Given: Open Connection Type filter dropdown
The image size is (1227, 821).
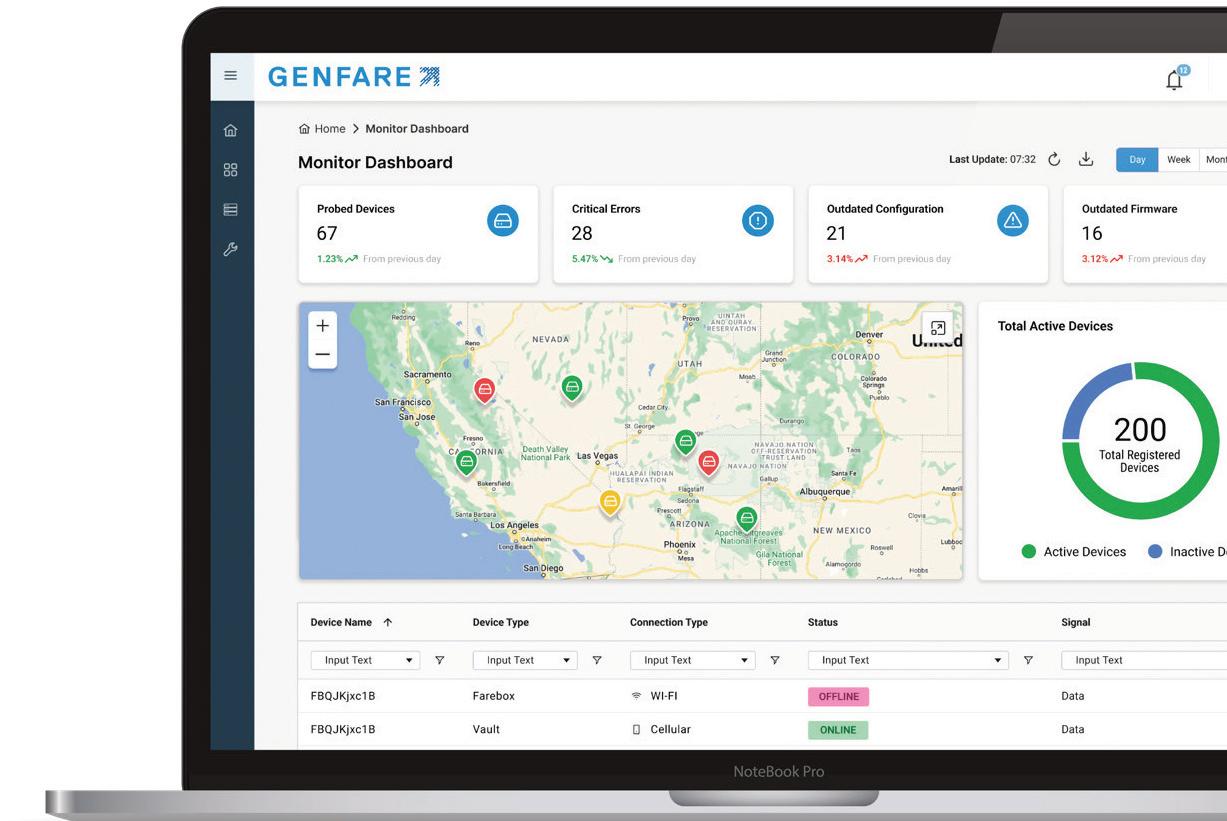Looking at the screenshot, I should point(692,660).
